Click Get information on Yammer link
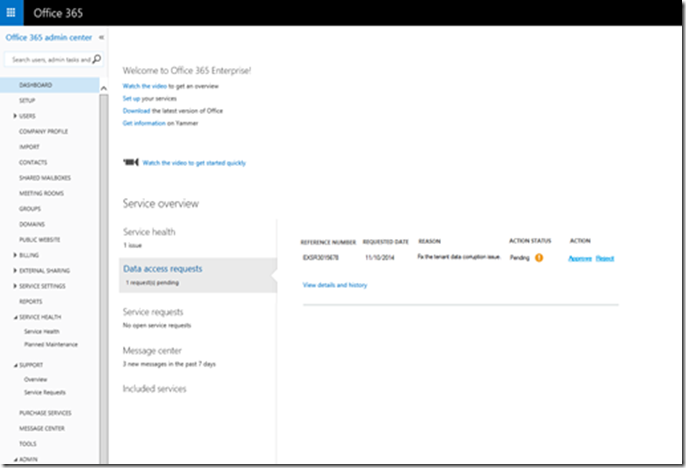 pos(144,123)
